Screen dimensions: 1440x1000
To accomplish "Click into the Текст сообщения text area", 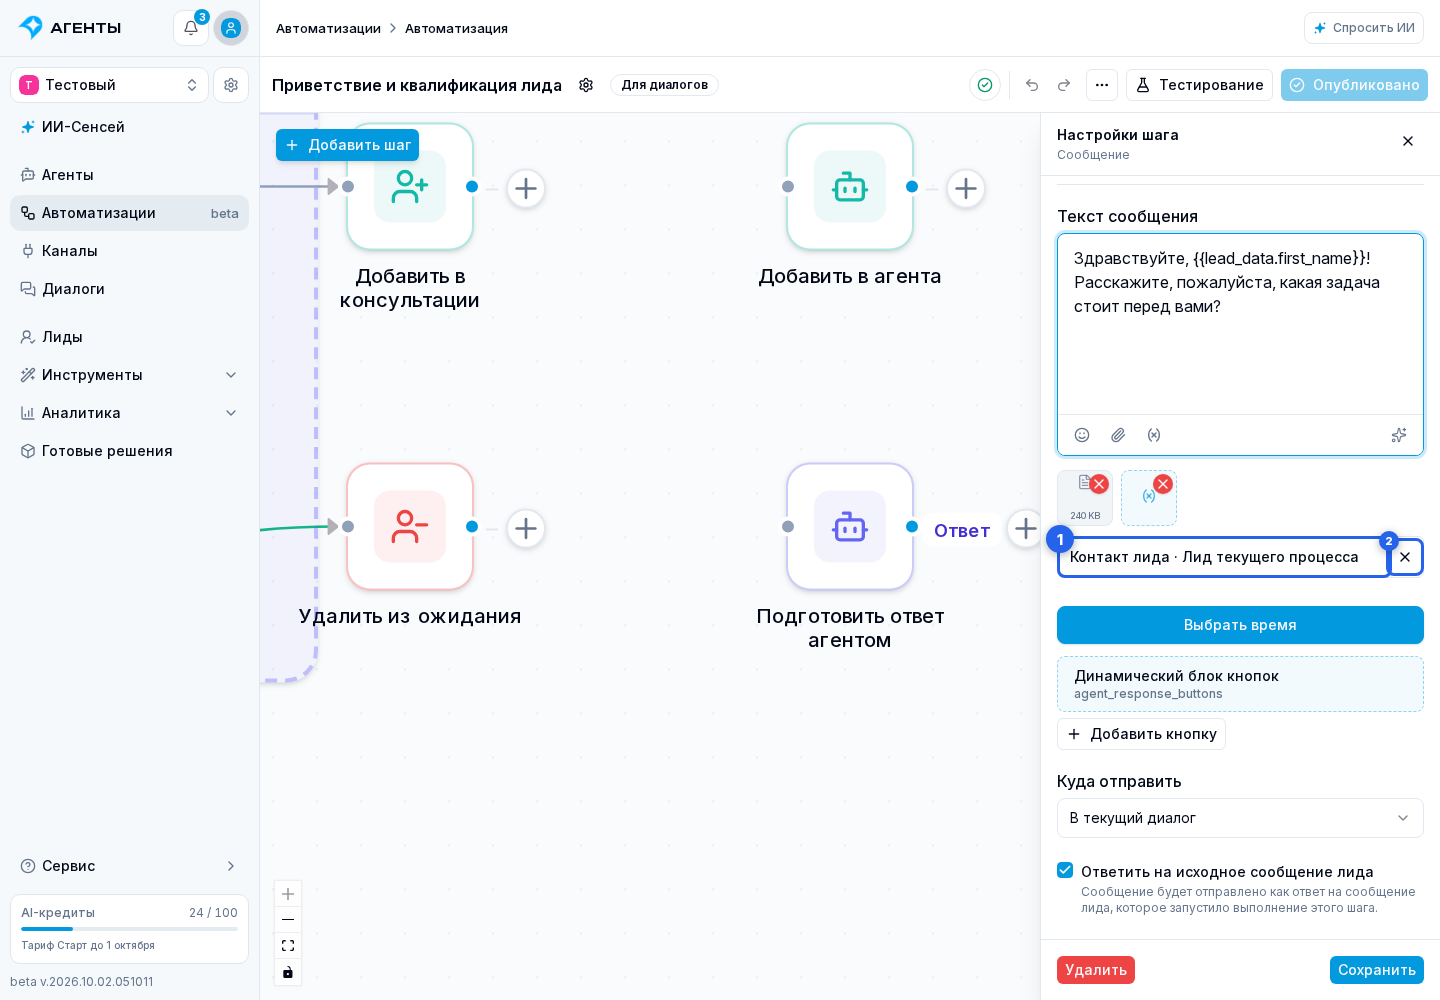I will click(1240, 324).
